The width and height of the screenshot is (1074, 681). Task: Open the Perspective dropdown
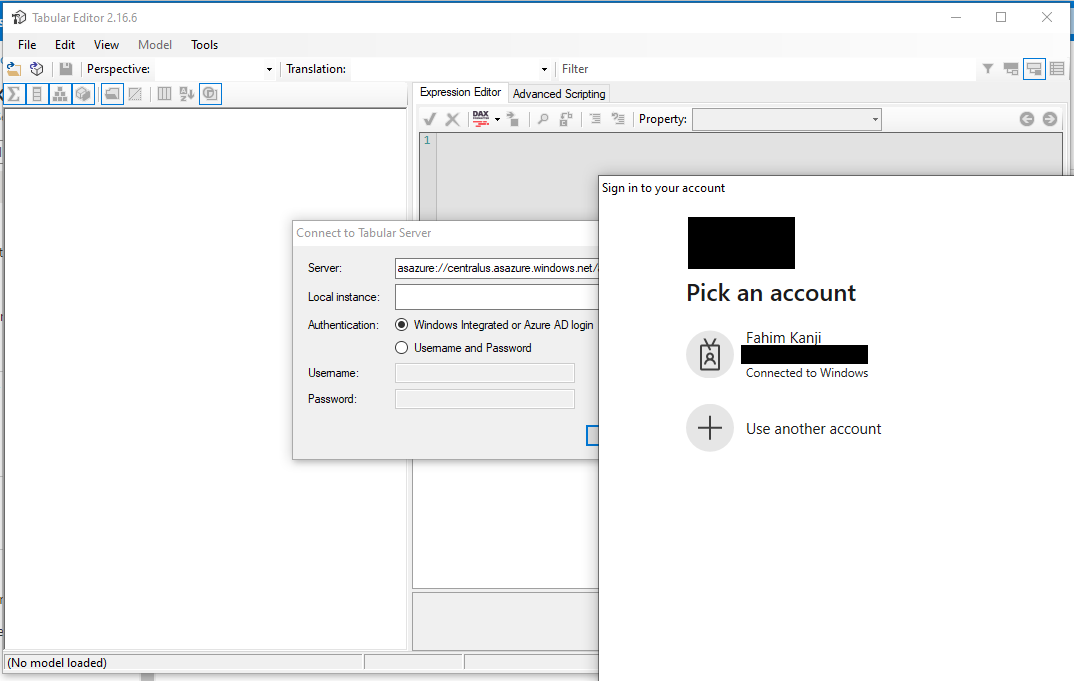(268, 69)
